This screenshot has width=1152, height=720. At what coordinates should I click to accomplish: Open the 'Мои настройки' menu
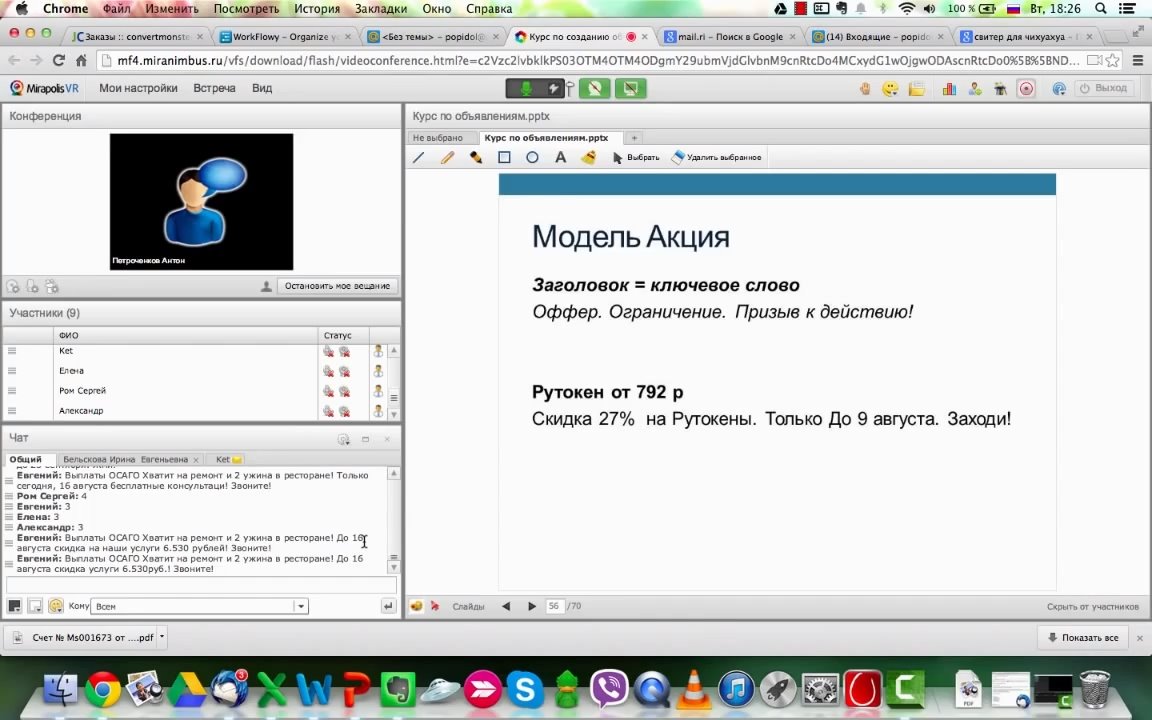click(x=138, y=88)
